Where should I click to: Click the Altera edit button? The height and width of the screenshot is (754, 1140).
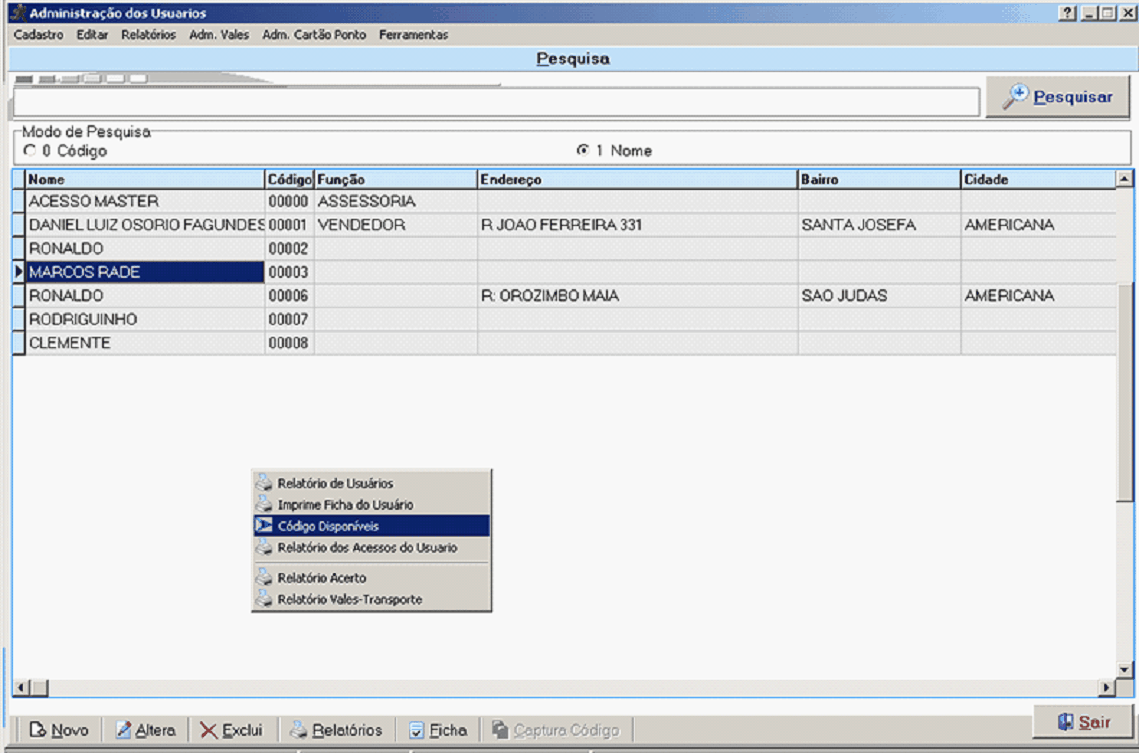(145, 730)
